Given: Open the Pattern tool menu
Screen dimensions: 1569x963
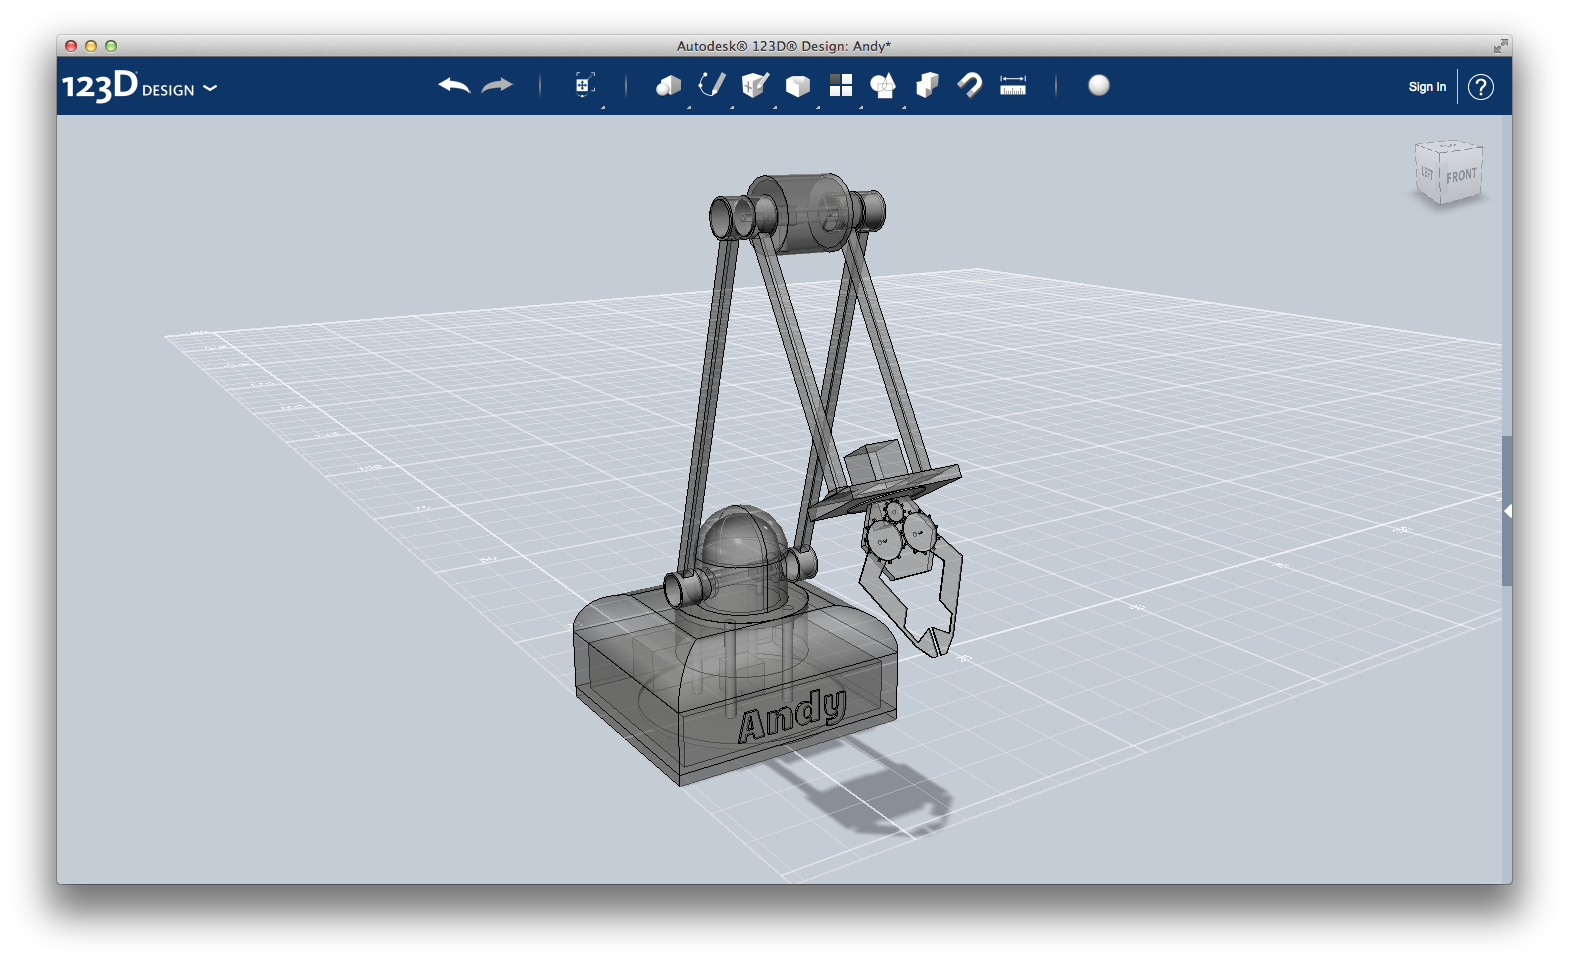Looking at the screenshot, I should coord(841,85).
